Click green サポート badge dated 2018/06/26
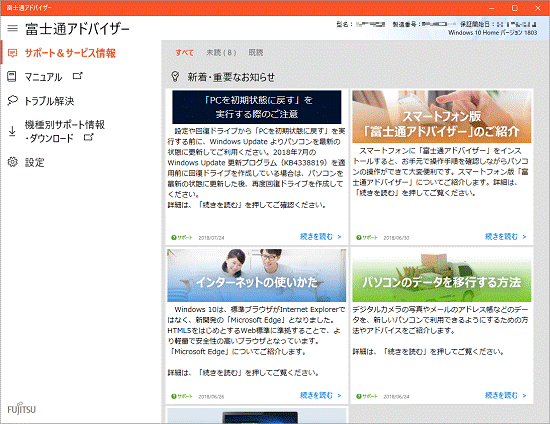 pyautogui.click(x=182, y=396)
